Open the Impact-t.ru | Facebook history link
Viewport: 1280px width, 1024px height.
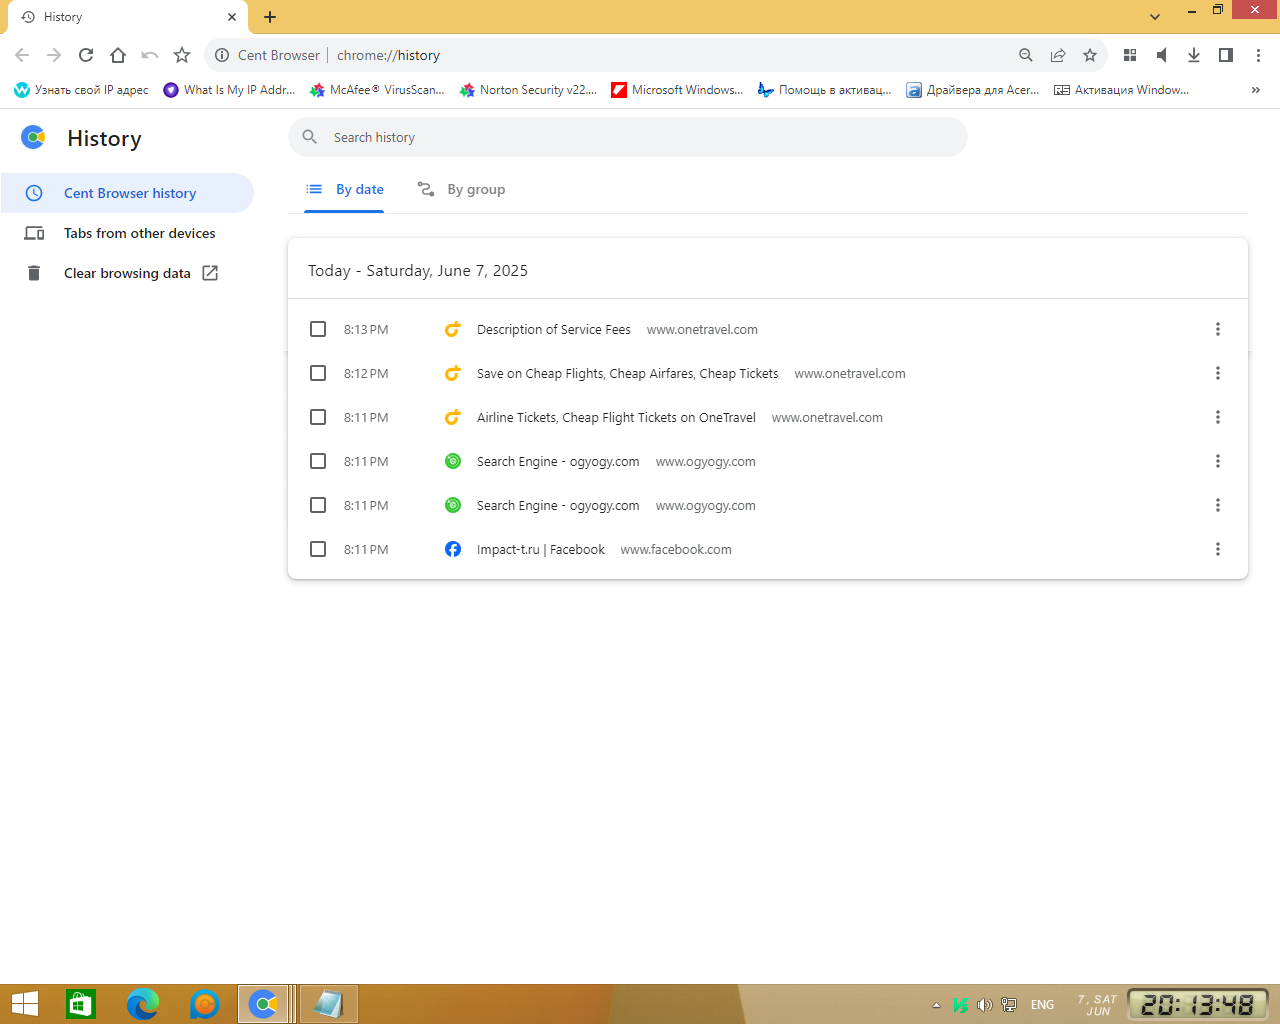[x=541, y=549]
